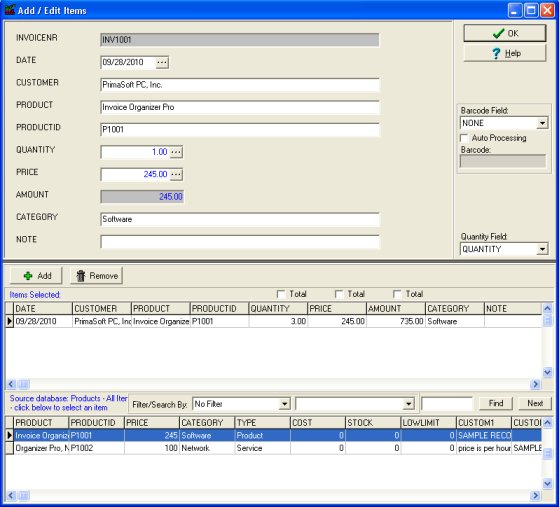559x507 pixels.
Task: Open the No Filter dropdown
Action: [284, 404]
